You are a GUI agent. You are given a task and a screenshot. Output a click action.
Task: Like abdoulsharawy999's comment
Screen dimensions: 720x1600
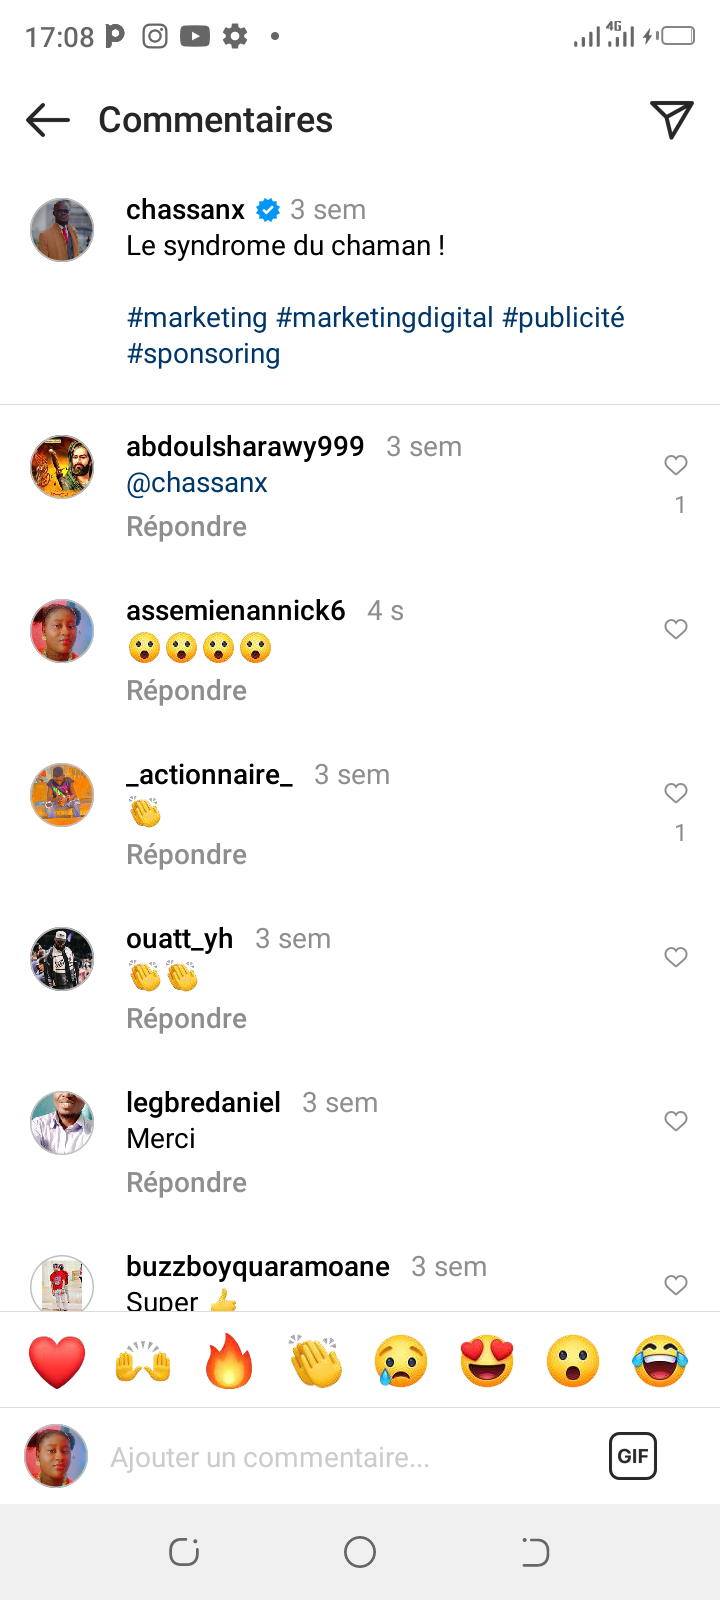coord(676,465)
